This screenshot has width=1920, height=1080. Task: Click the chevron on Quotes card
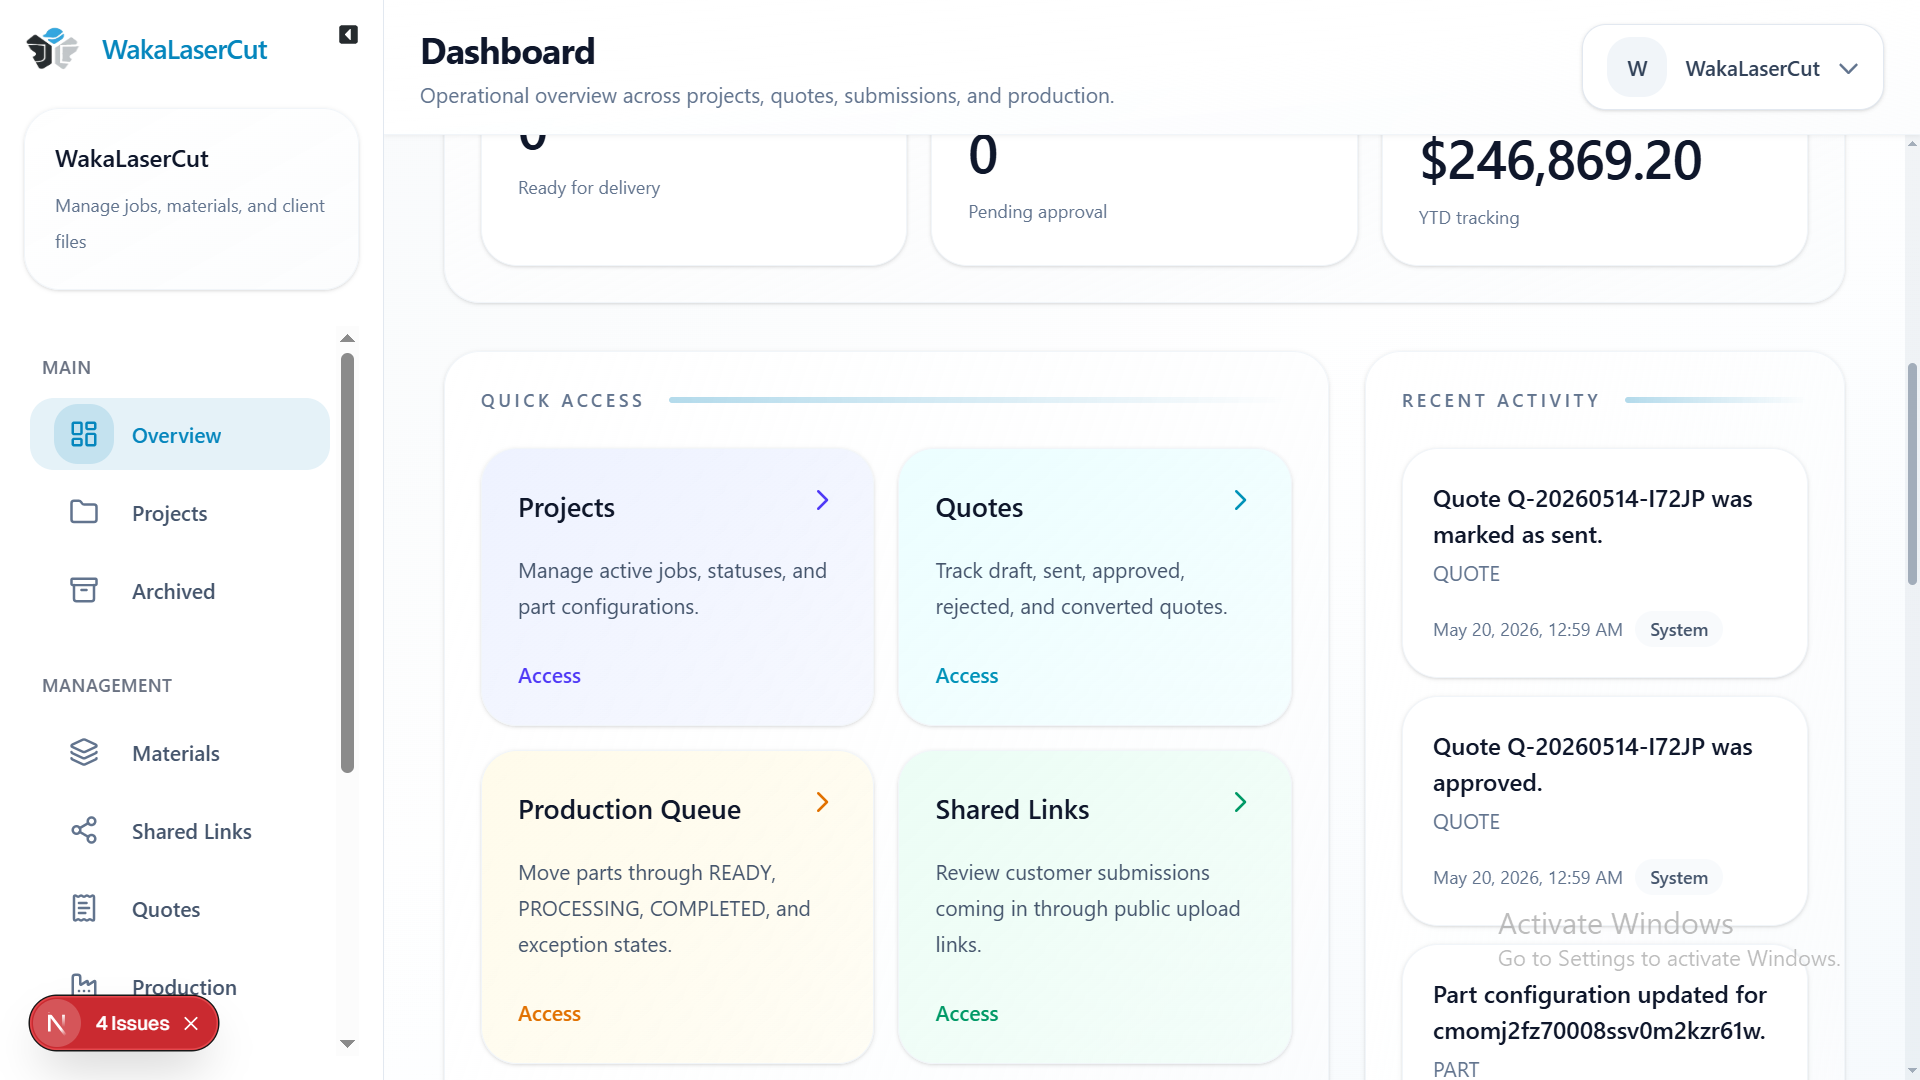click(x=1240, y=500)
